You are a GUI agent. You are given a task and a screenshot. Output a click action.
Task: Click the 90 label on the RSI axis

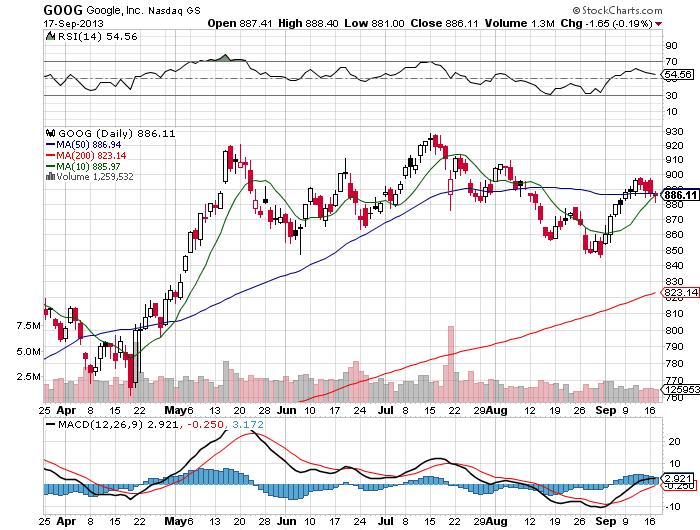(671, 46)
